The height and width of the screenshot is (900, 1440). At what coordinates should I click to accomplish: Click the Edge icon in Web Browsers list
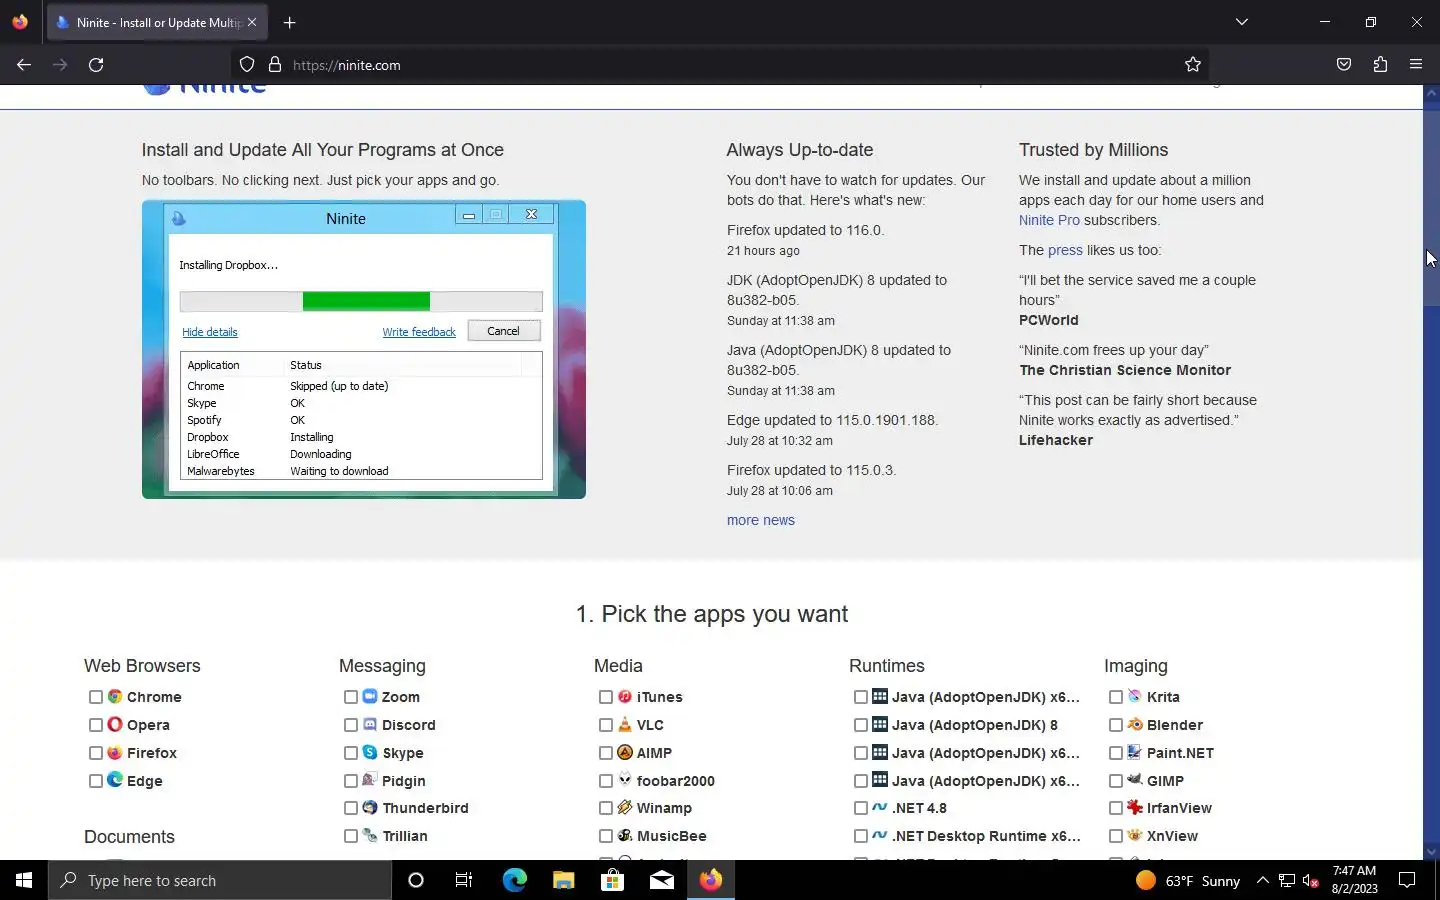pyautogui.click(x=115, y=780)
